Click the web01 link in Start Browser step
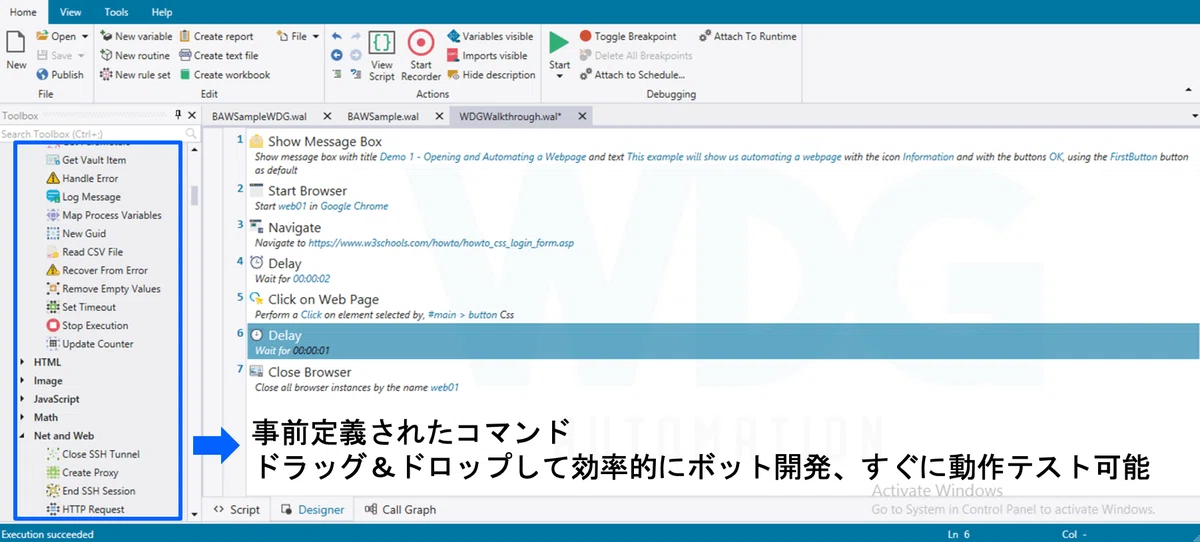This screenshot has width=1200, height=542. click(x=291, y=206)
